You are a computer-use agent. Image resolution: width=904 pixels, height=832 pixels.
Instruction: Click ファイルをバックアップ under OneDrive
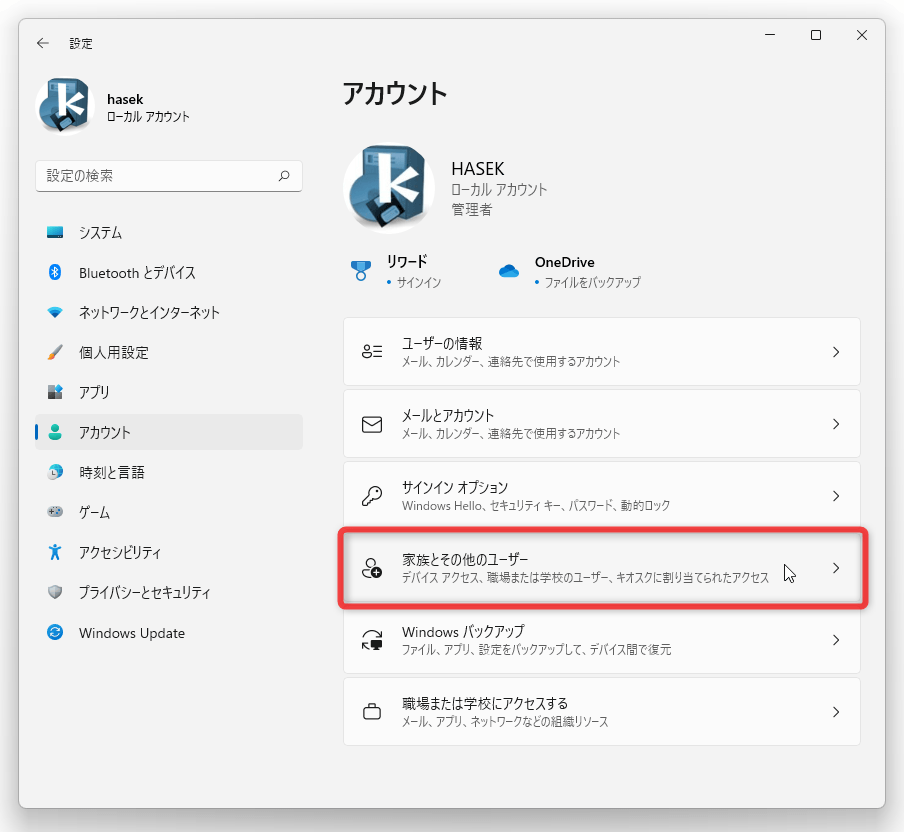[592, 282]
